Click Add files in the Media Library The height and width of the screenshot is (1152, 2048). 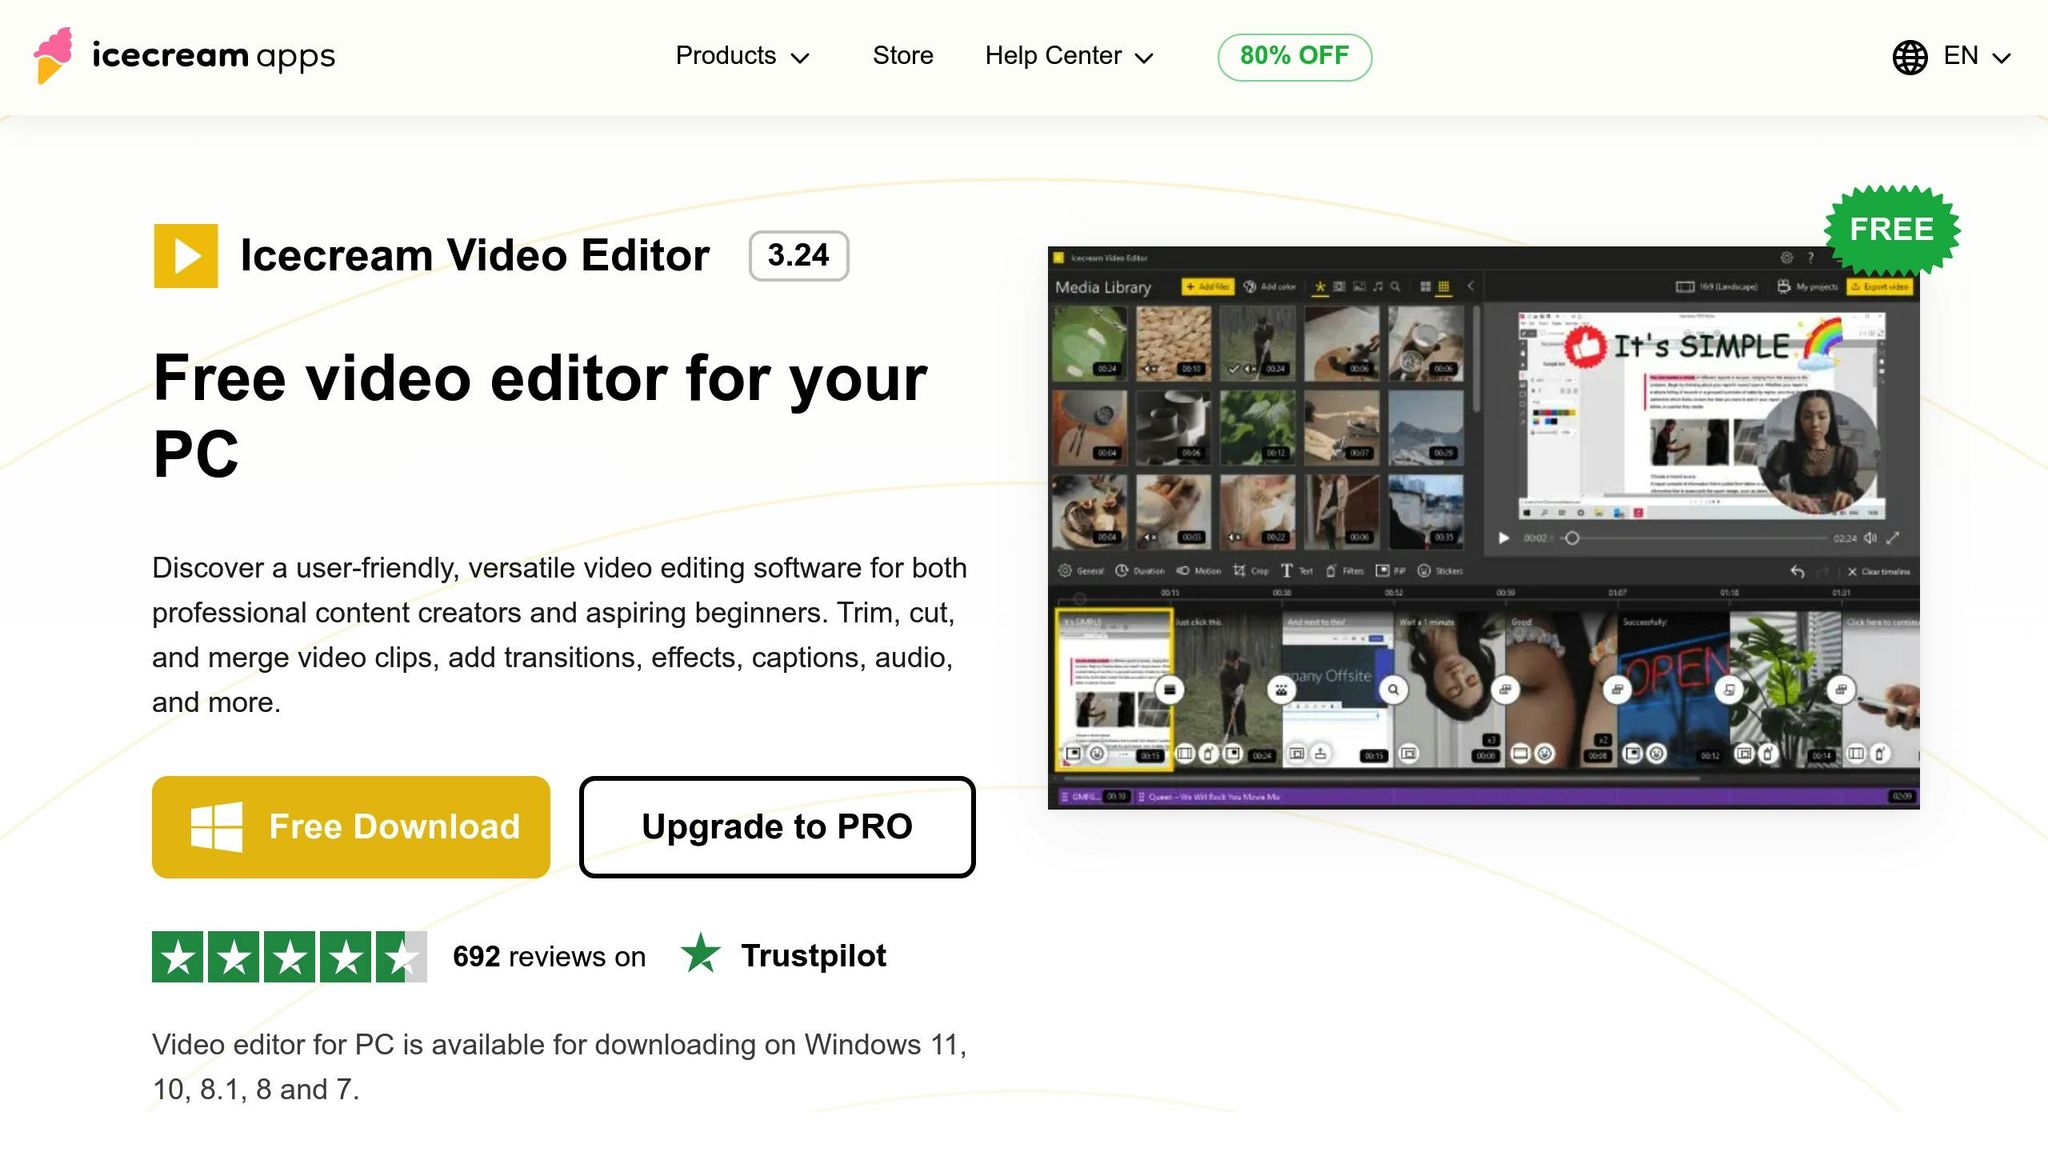[1207, 287]
